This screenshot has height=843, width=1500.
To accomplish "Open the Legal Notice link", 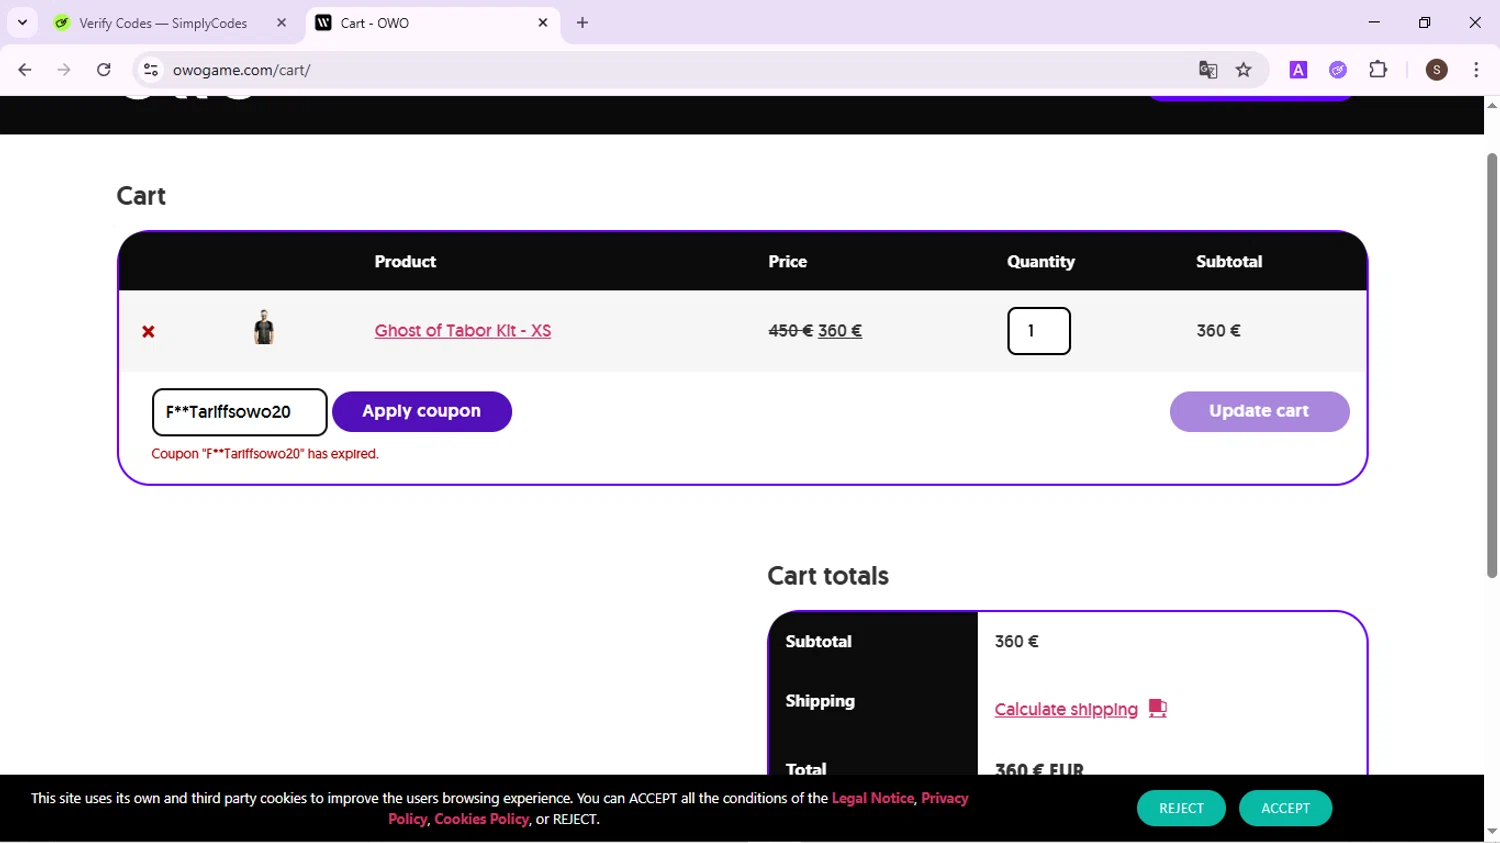I will coord(873,798).
